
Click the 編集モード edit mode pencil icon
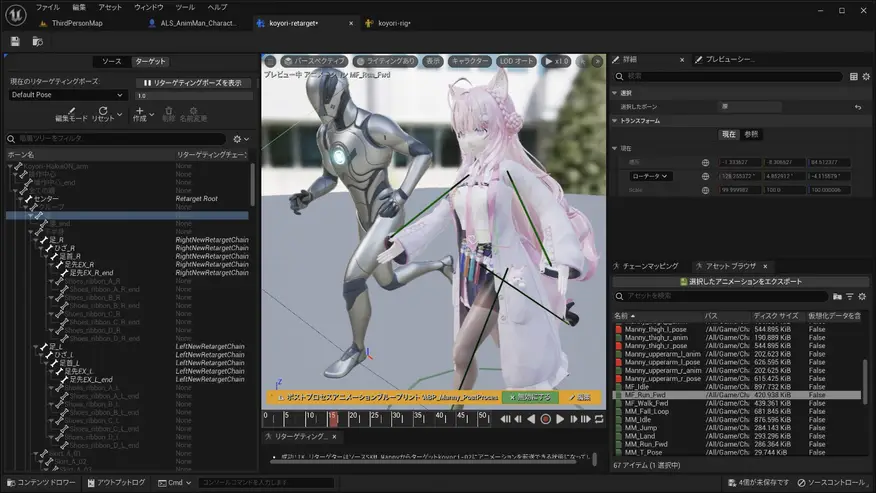(x=72, y=111)
